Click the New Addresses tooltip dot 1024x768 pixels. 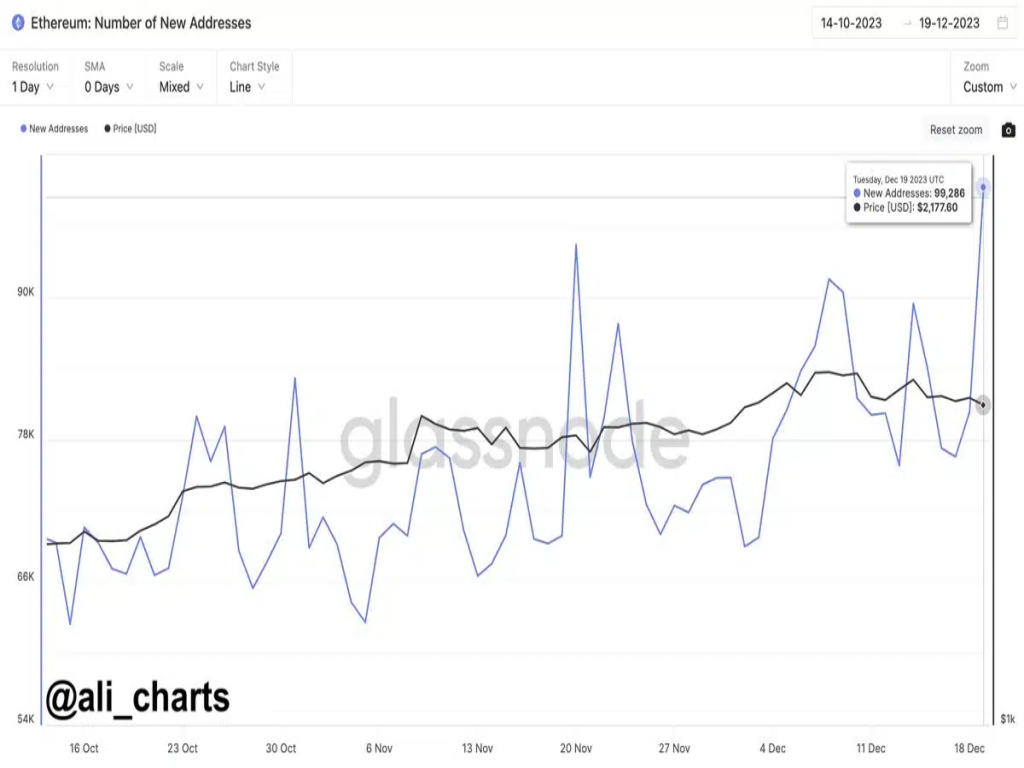pos(857,193)
